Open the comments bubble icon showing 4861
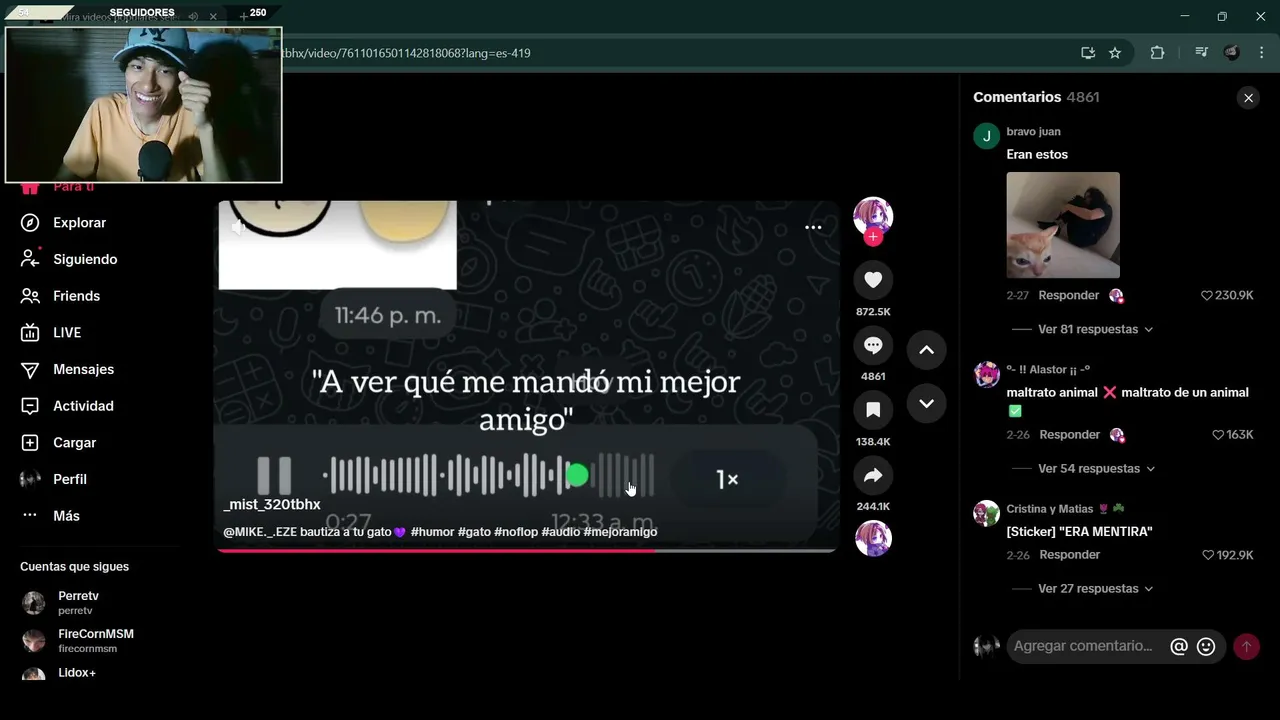The image size is (1280, 720). click(873, 345)
